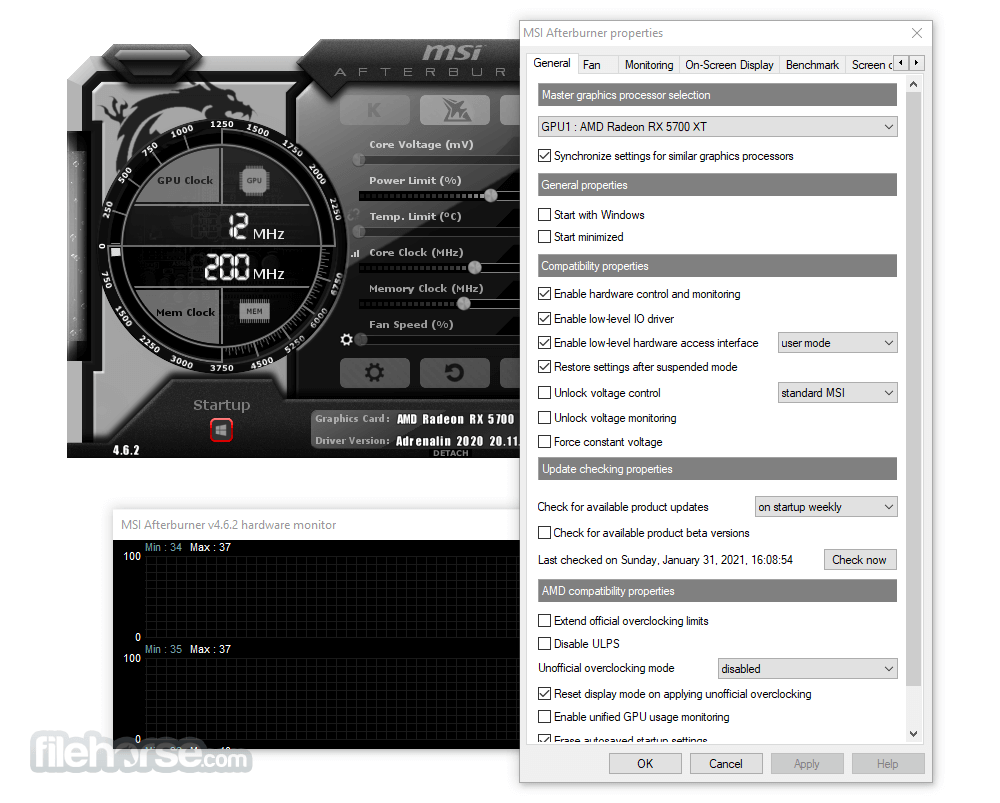This screenshot has width=1000, height=803.
Task: Check for available product beta versions checkbox
Action: click(x=643, y=533)
